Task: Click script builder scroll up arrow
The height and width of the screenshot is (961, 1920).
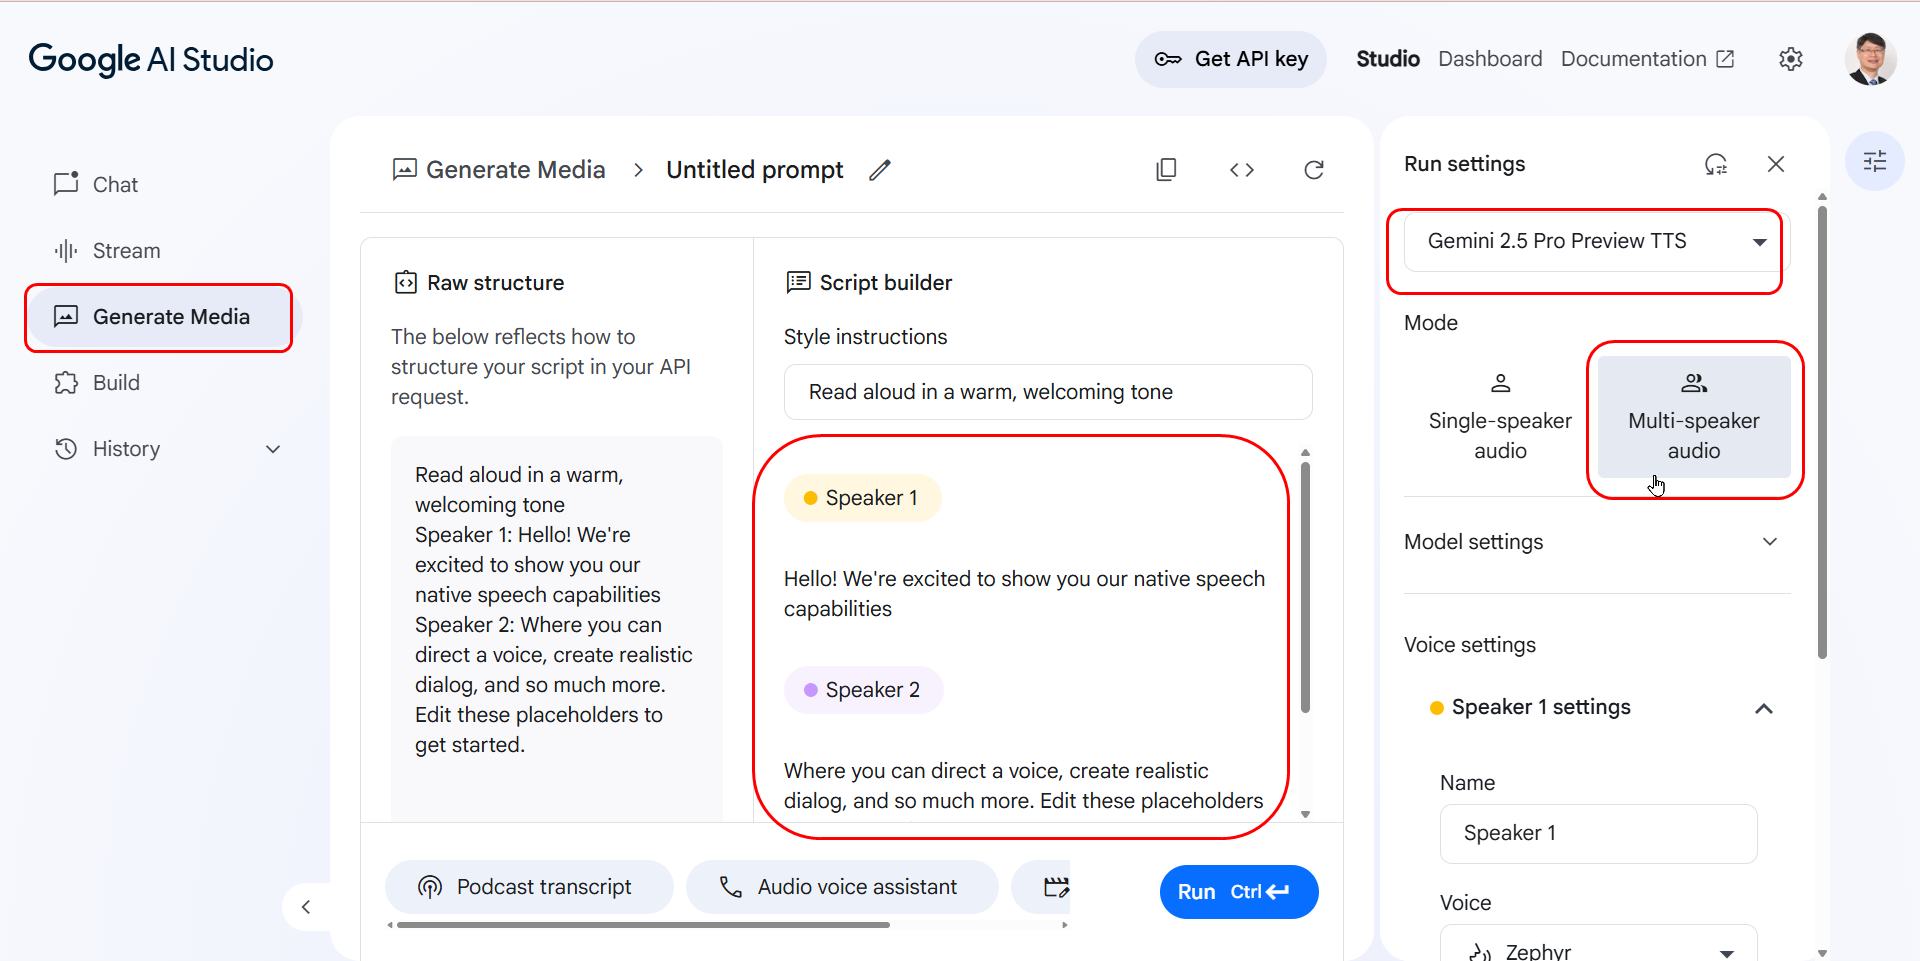Action: (x=1305, y=453)
